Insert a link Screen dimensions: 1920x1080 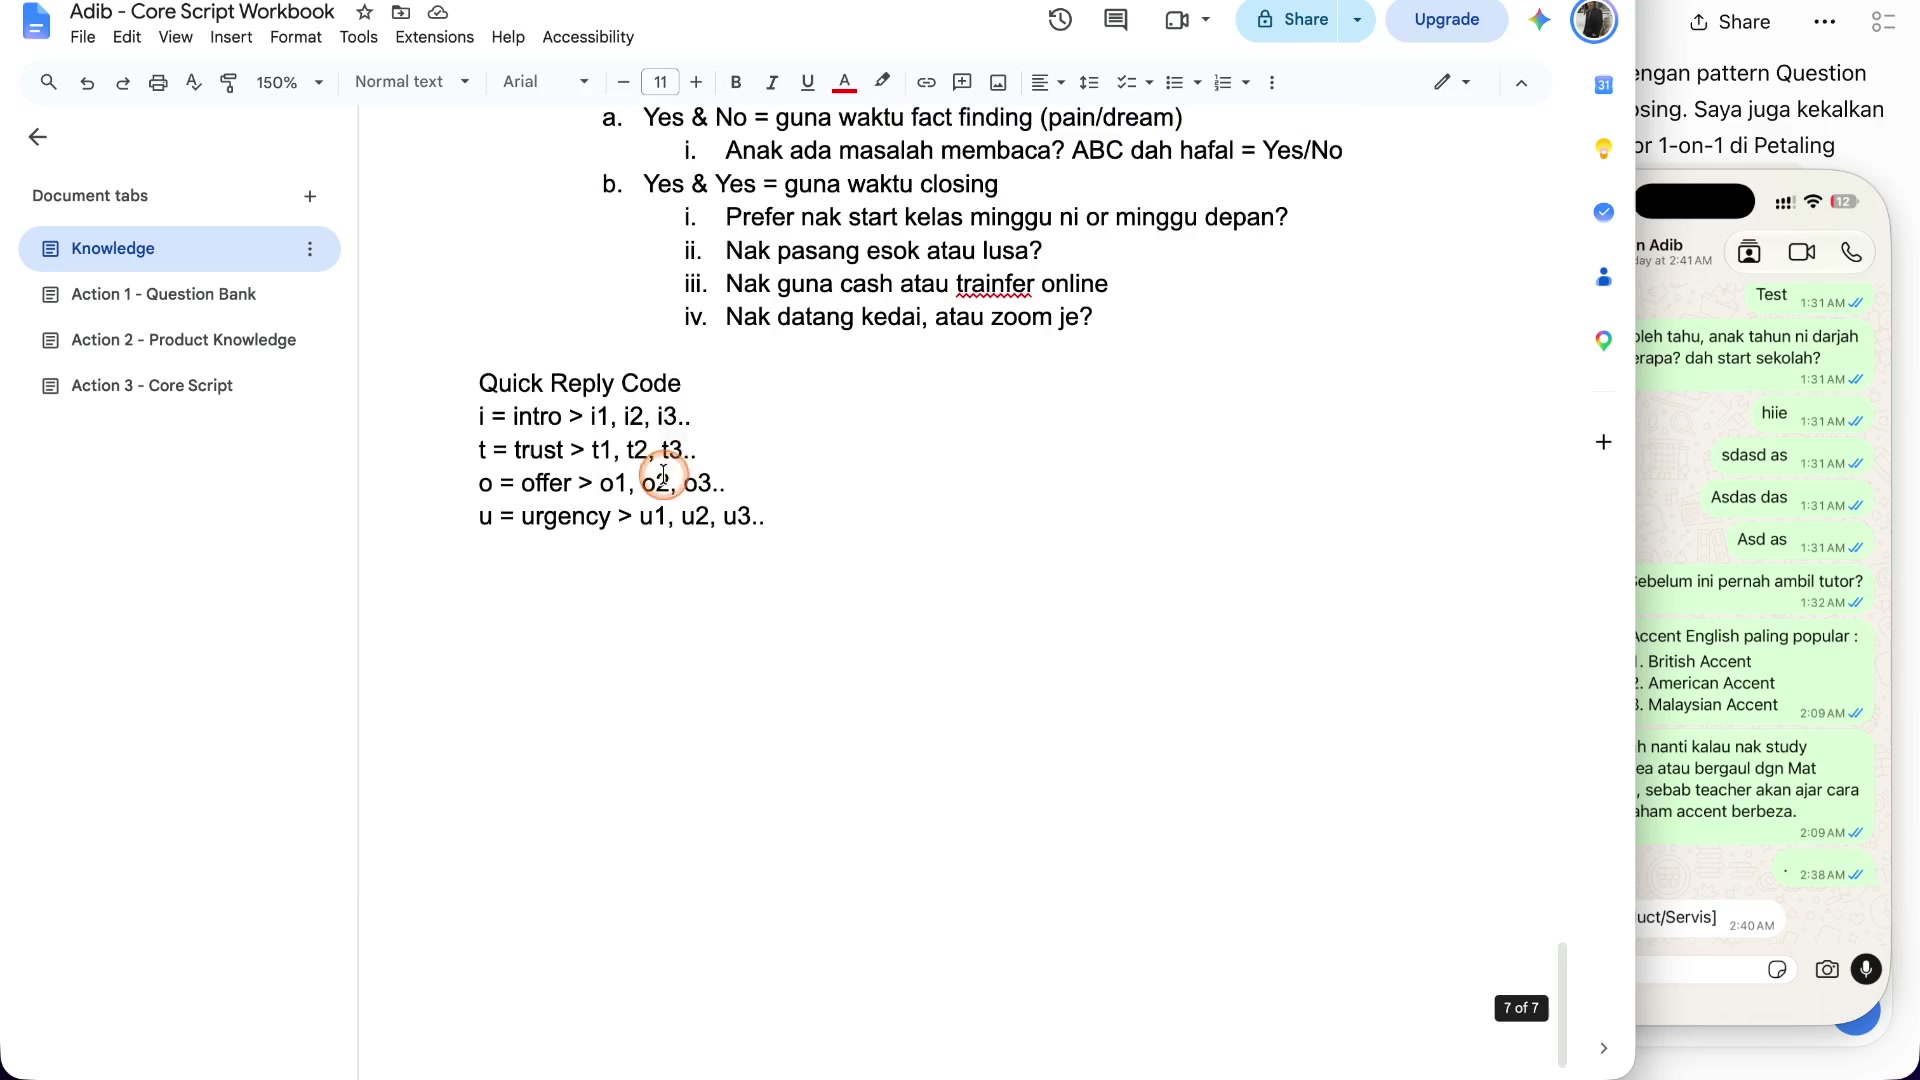(x=926, y=83)
